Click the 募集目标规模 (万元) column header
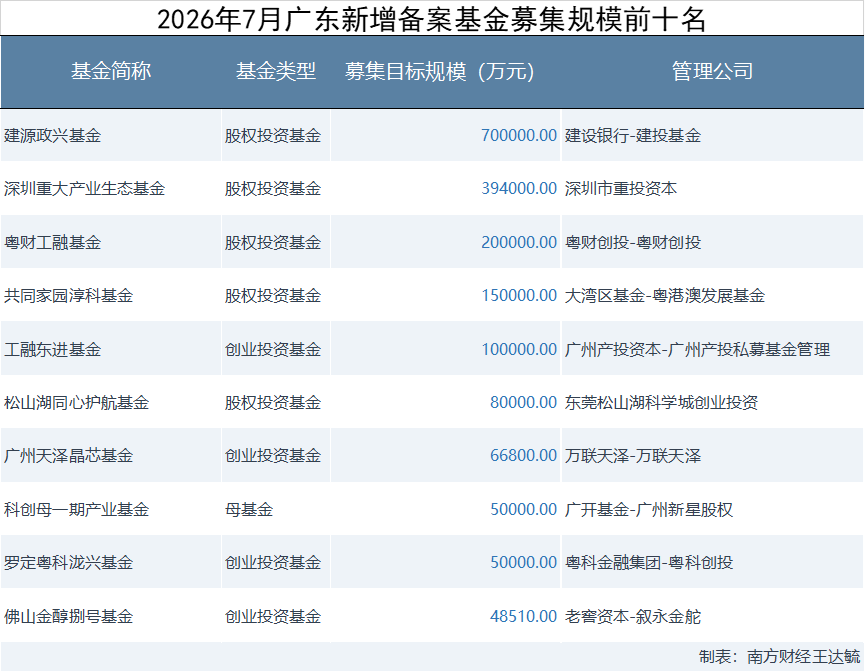The height and width of the screenshot is (672, 865). (x=440, y=72)
